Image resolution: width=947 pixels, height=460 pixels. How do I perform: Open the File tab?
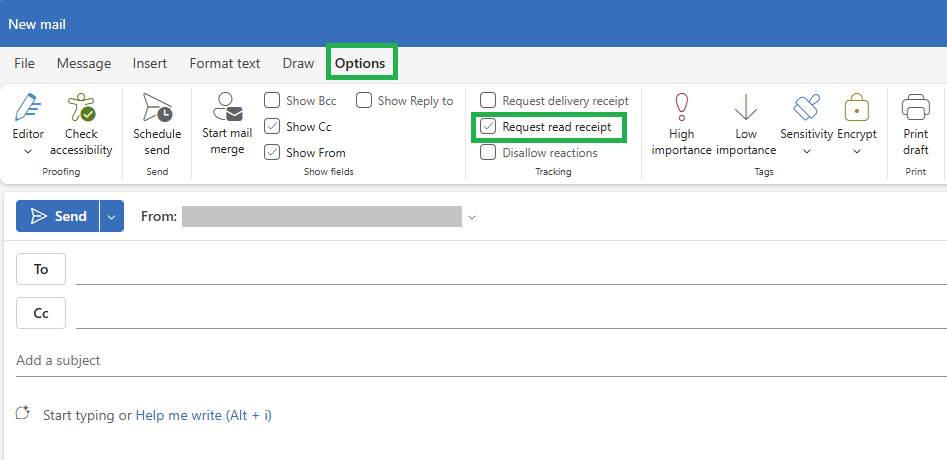[24, 63]
